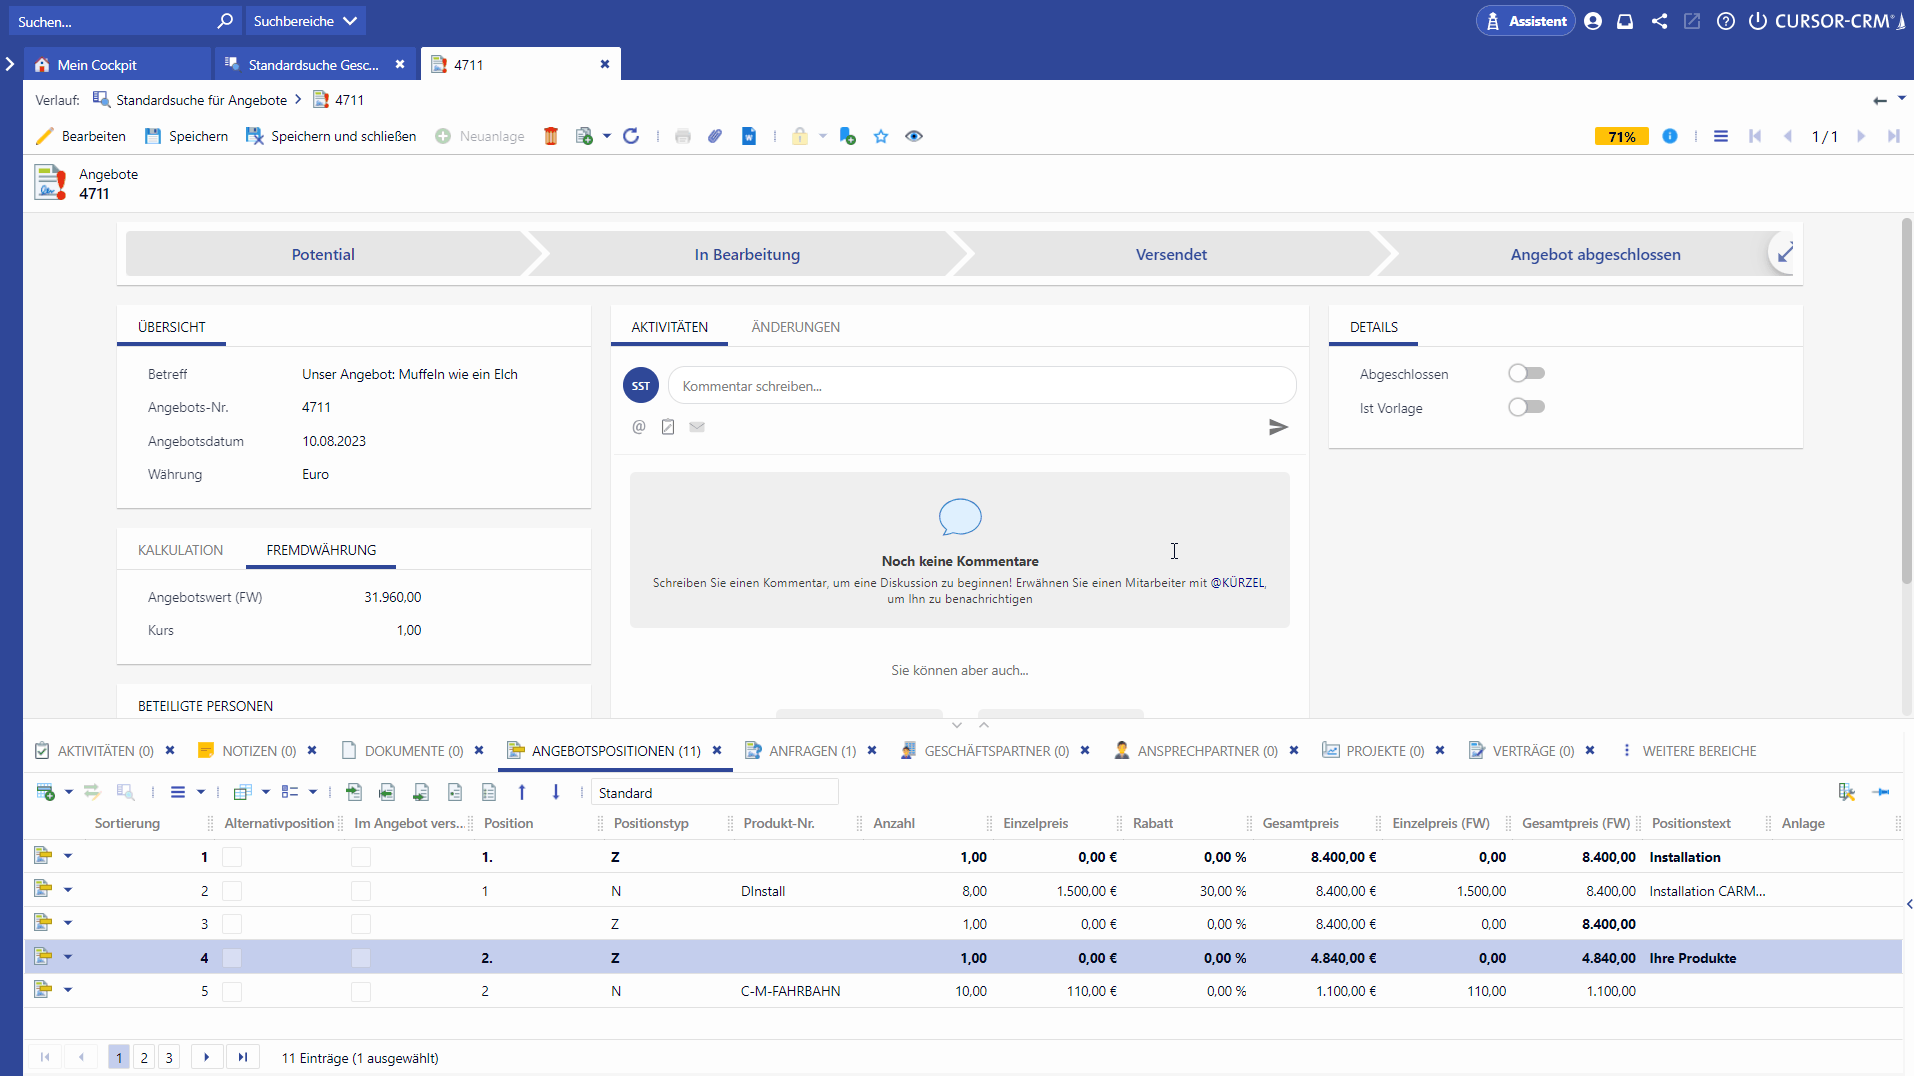Click the Kommentar schreiben input field
1914x1076 pixels.
(981, 386)
